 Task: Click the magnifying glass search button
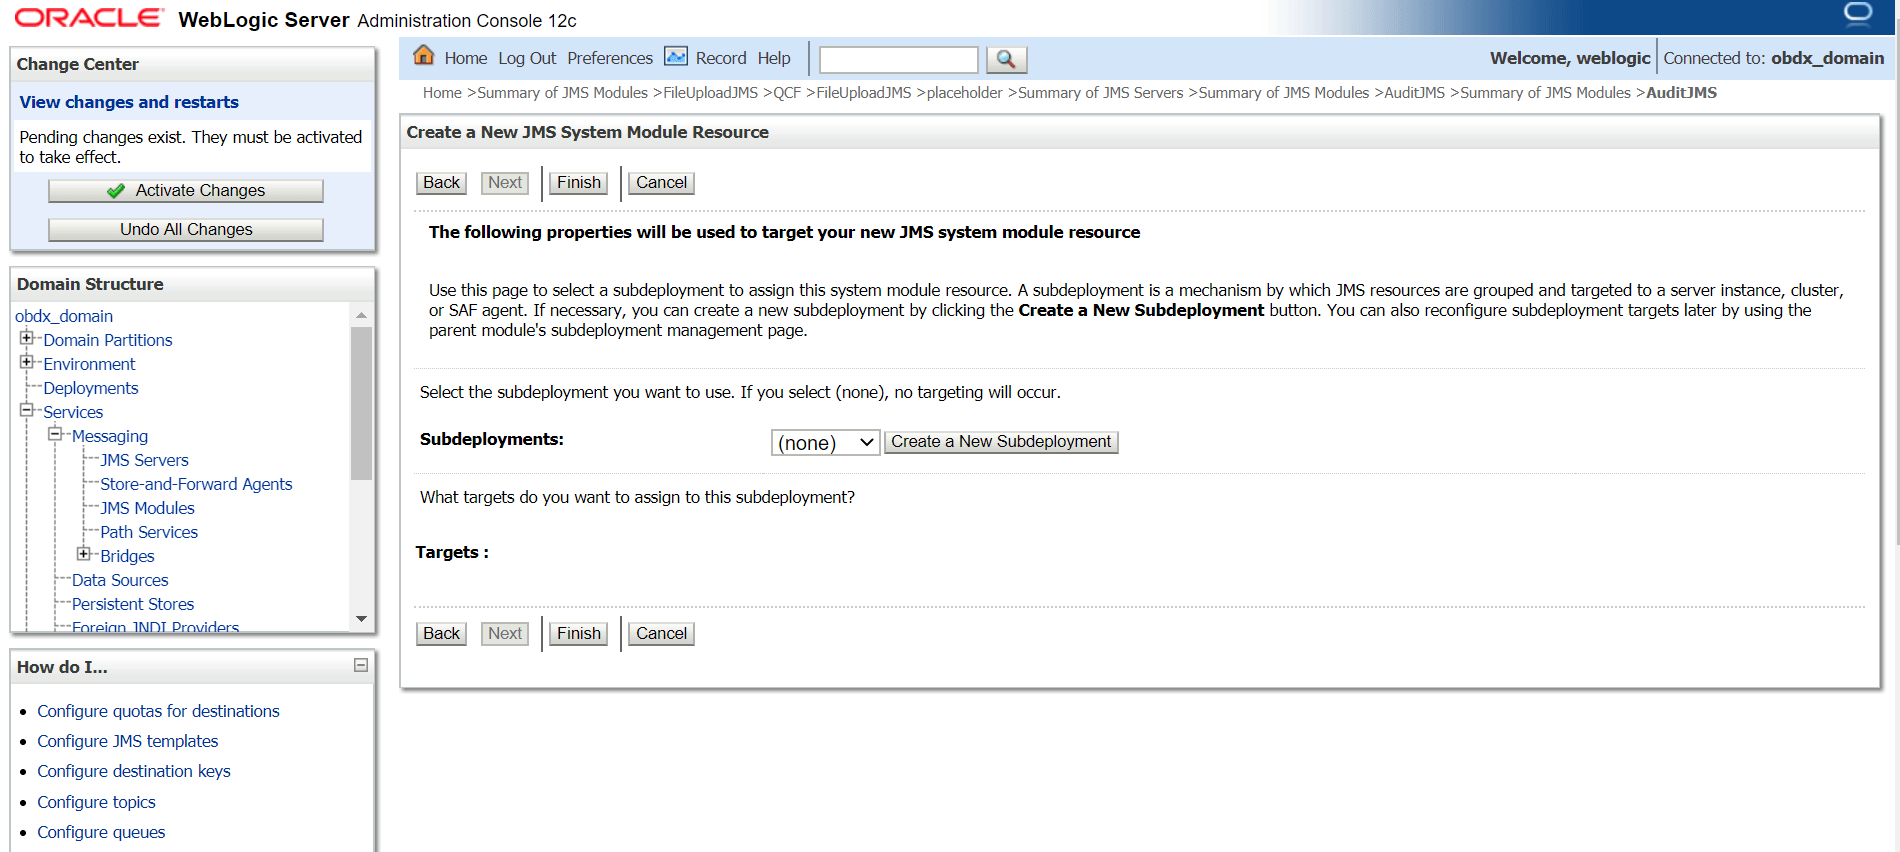coord(1006,60)
